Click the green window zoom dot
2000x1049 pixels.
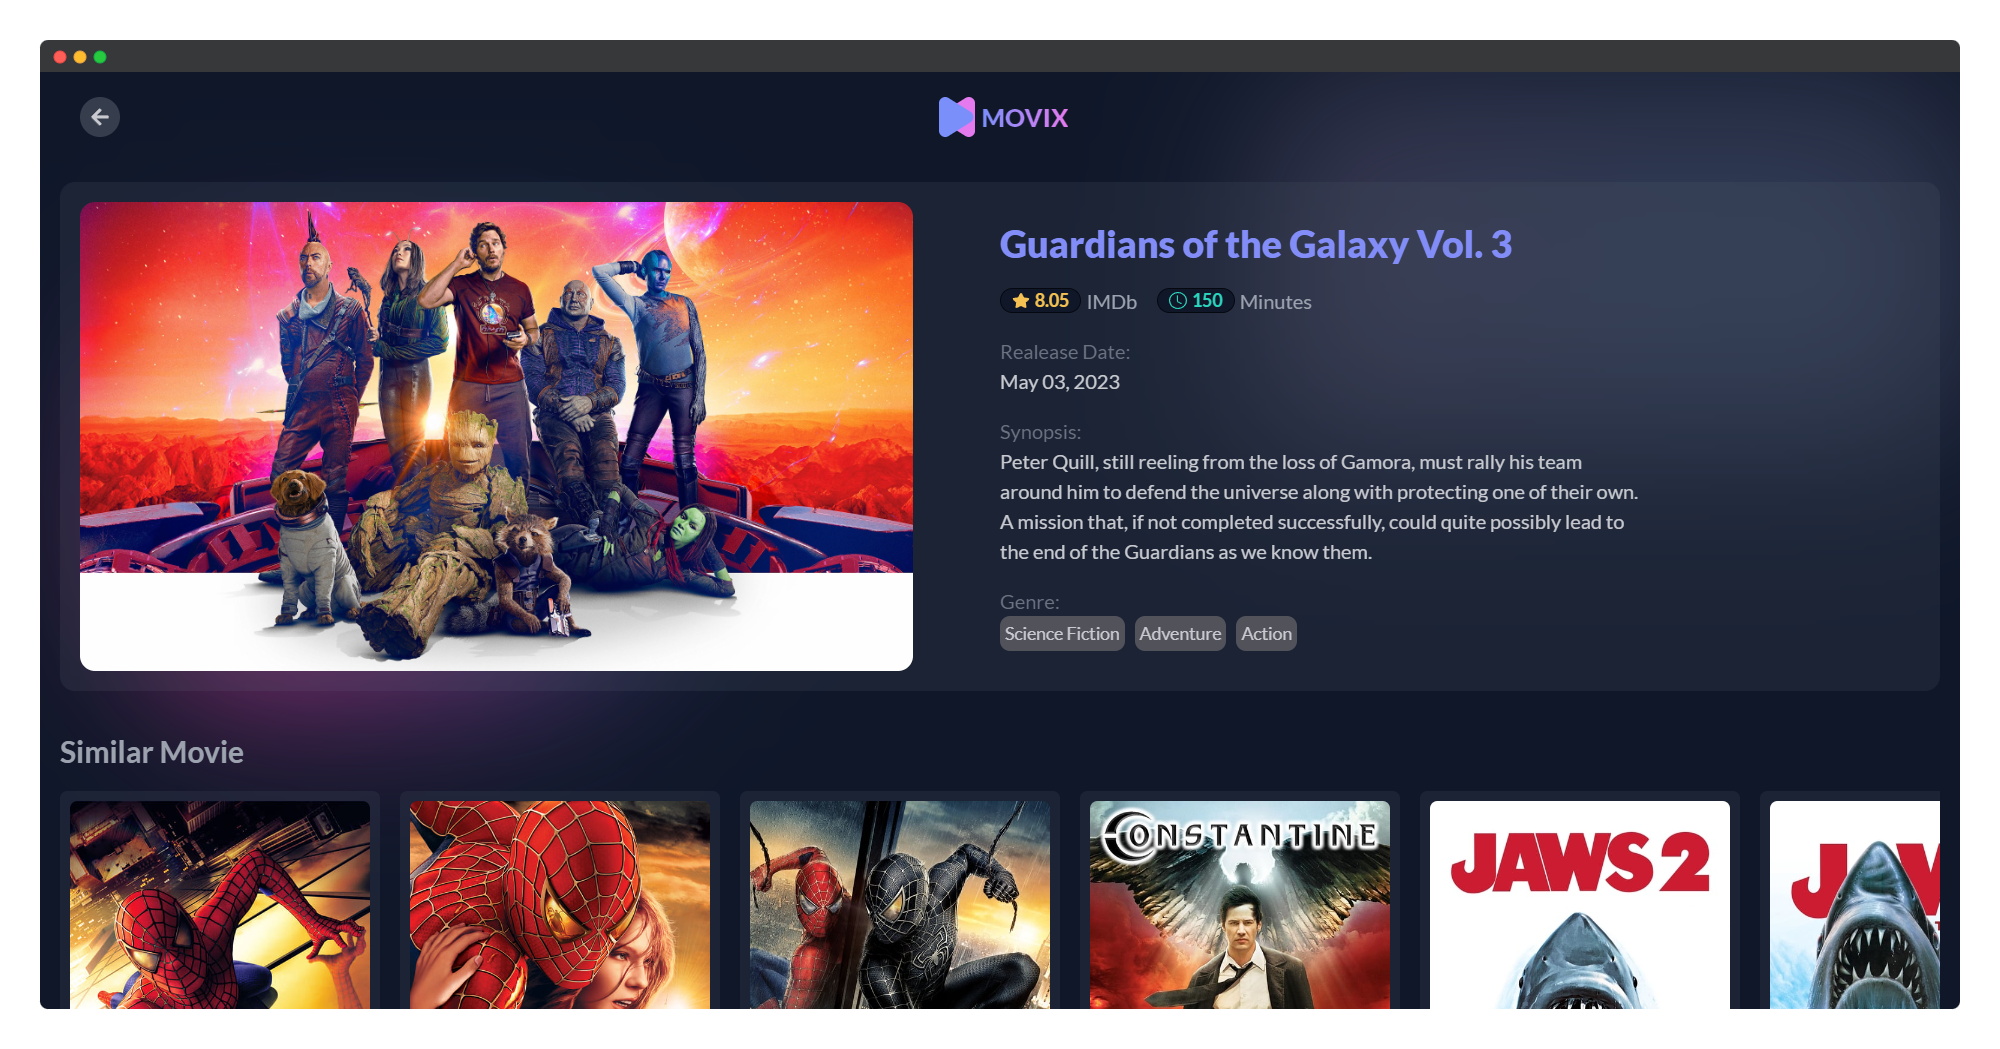(100, 57)
